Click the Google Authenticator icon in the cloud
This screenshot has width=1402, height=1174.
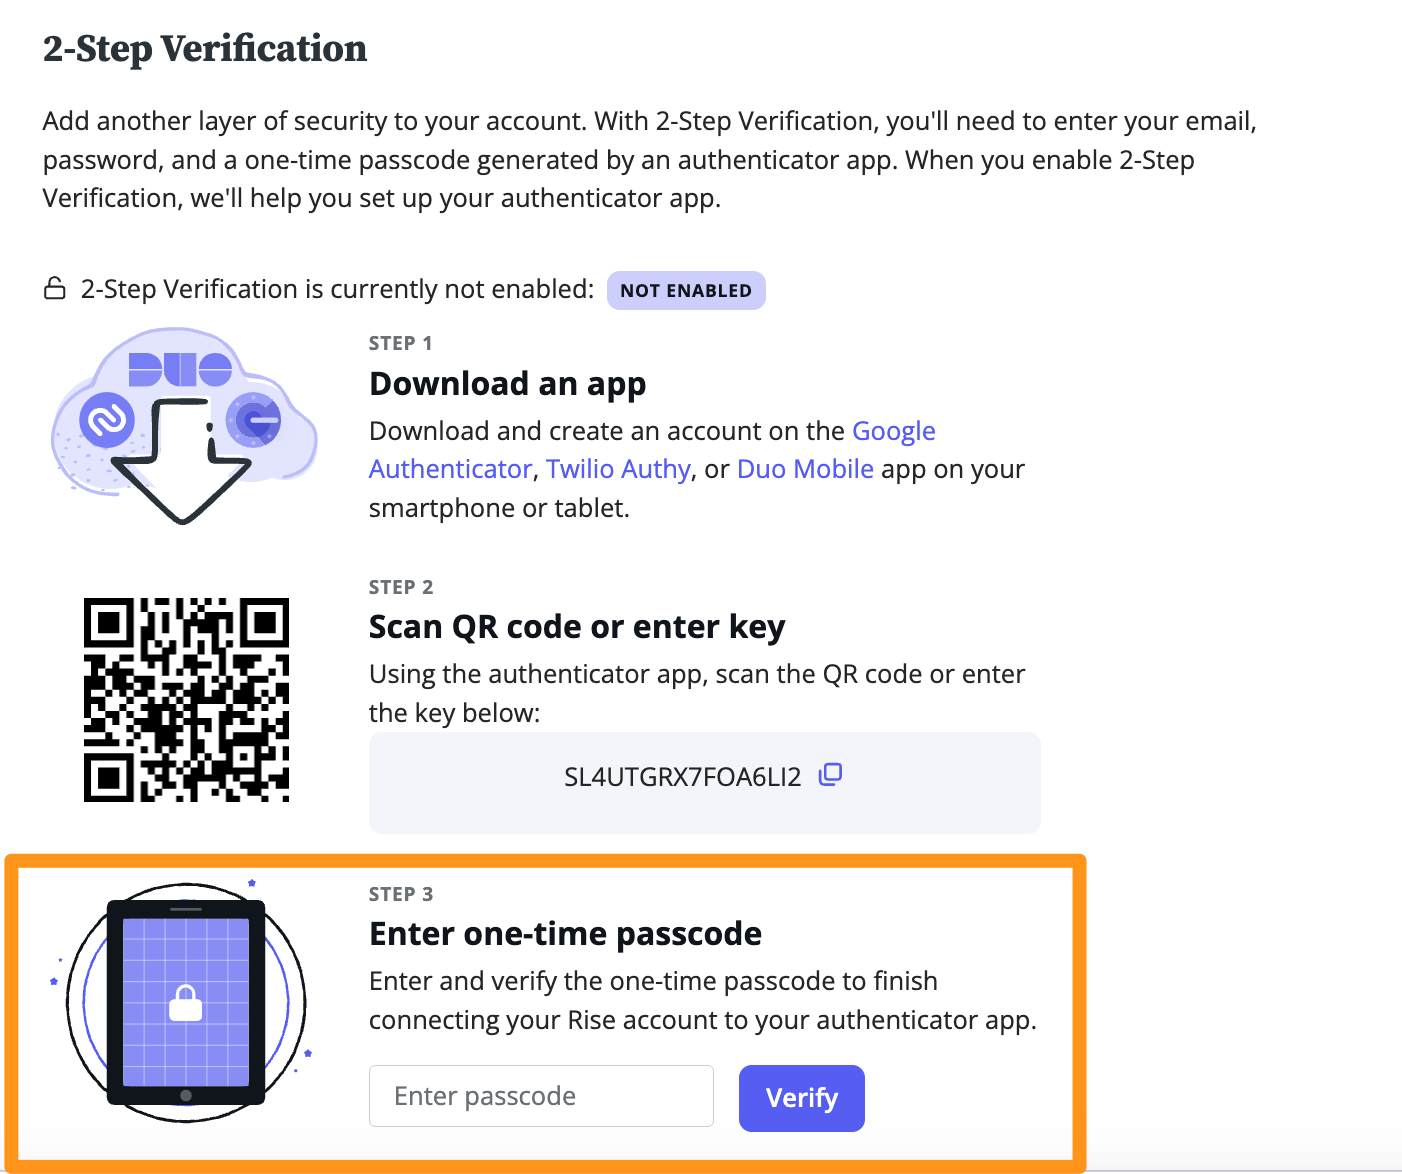click(x=254, y=419)
